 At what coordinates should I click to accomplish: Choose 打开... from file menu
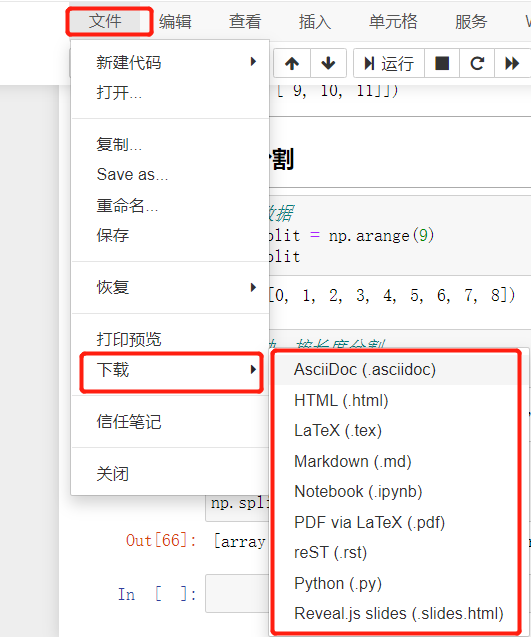coord(170,93)
